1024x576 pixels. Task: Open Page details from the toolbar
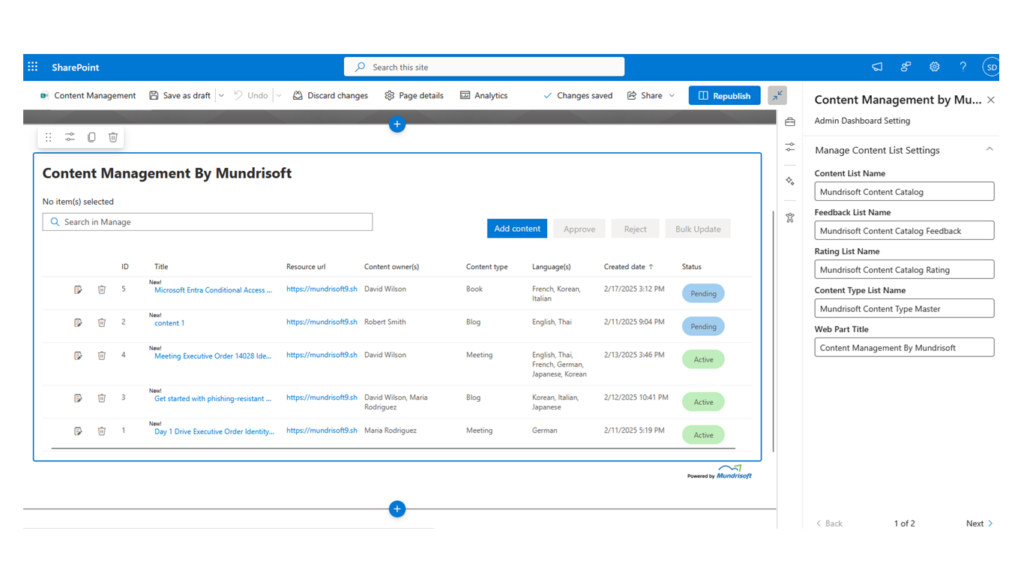click(414, 95)
